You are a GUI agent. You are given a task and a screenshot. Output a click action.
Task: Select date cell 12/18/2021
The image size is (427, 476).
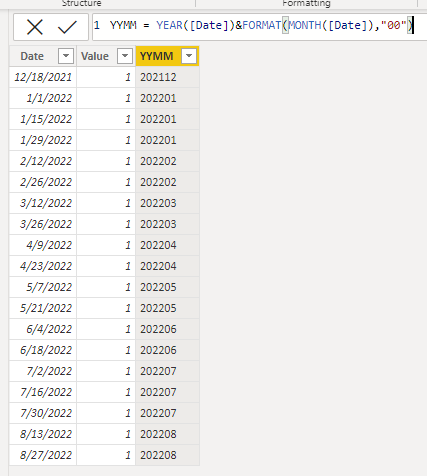pyautogui.click(x=43, y=77)
